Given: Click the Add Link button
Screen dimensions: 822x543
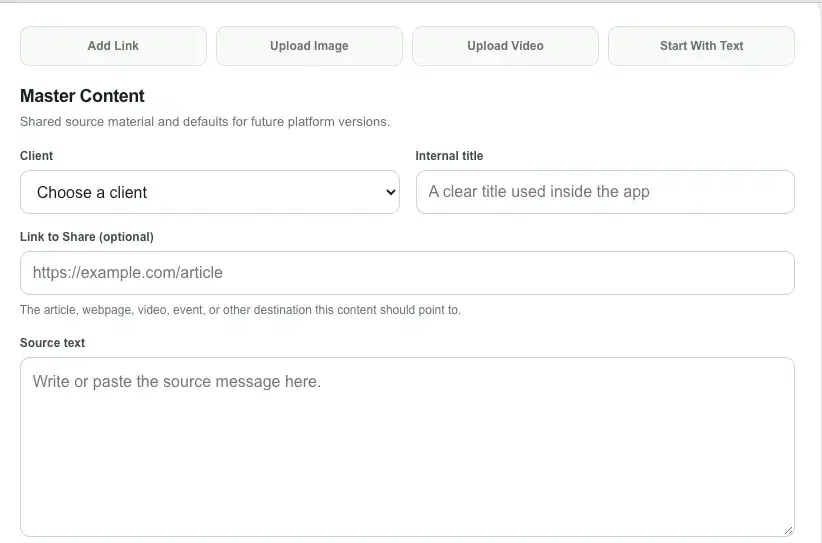Looking at the screenshot, I should click(x=113, y=46).
